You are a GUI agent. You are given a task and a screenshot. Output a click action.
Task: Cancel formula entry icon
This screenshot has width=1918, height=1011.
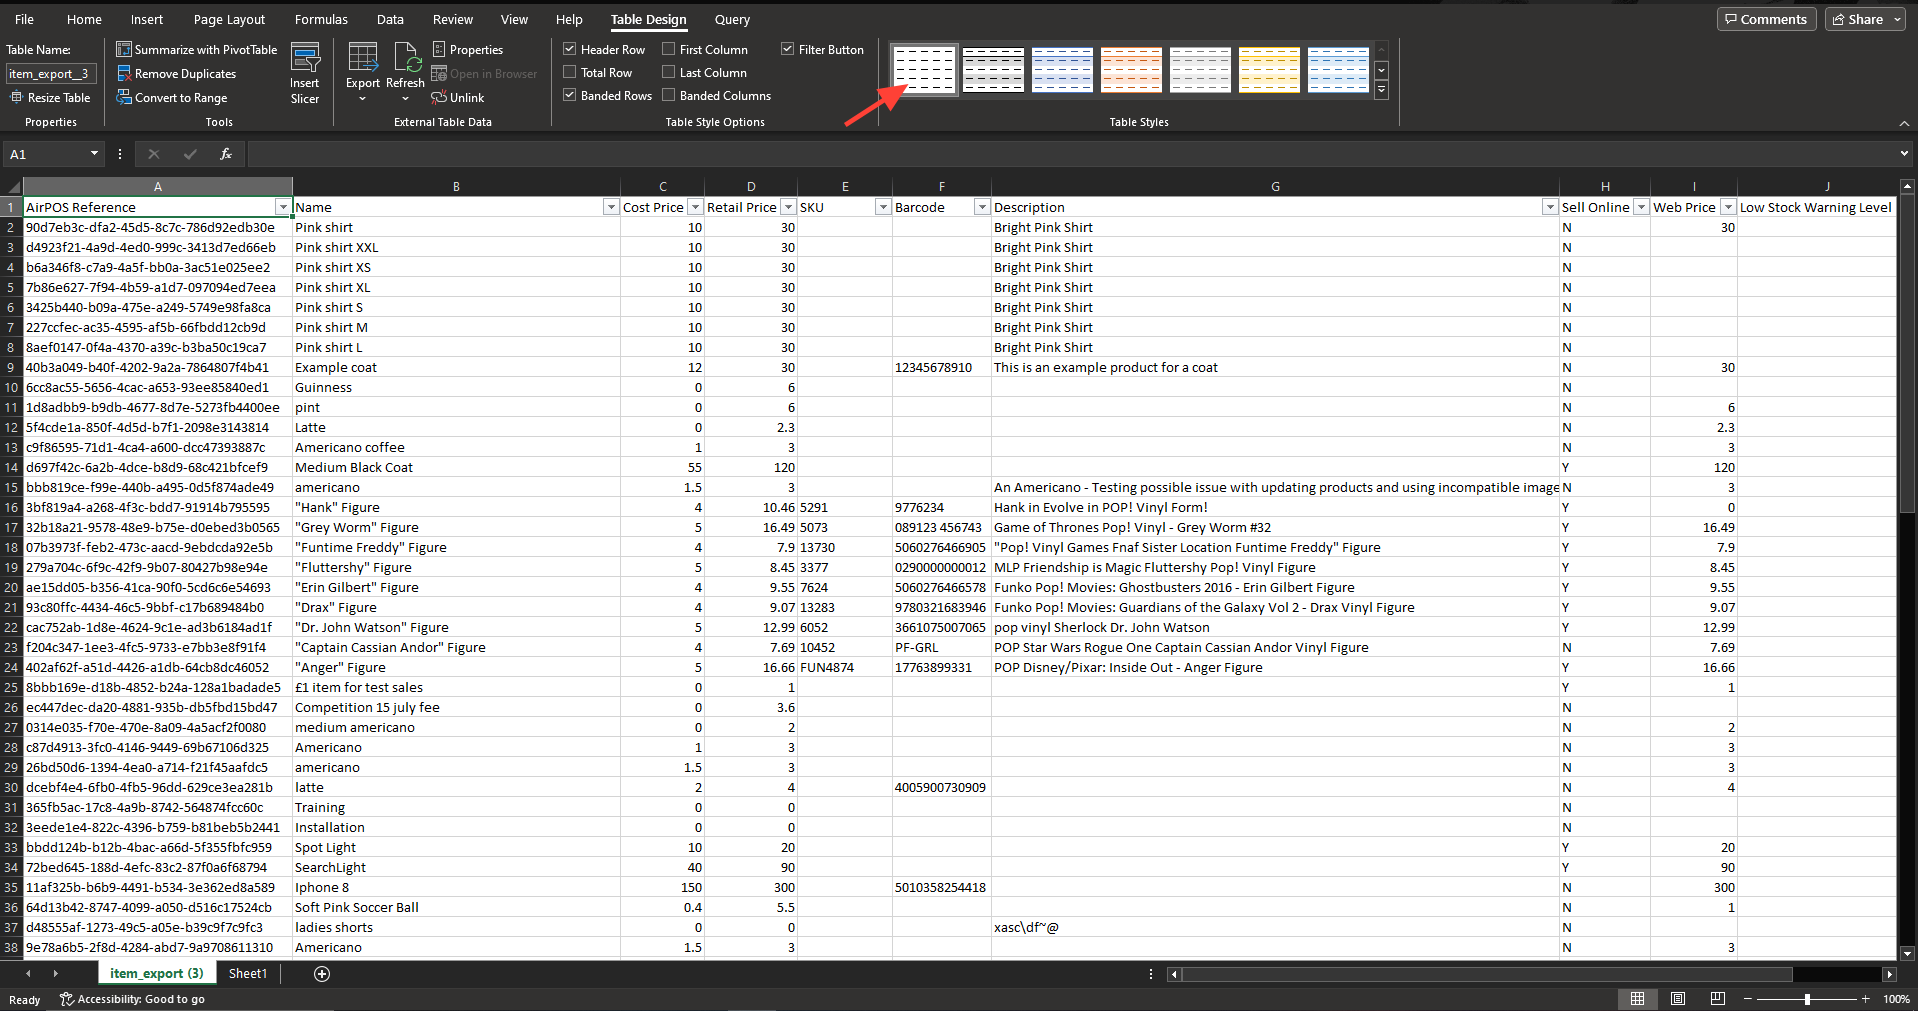click(153, 154)
